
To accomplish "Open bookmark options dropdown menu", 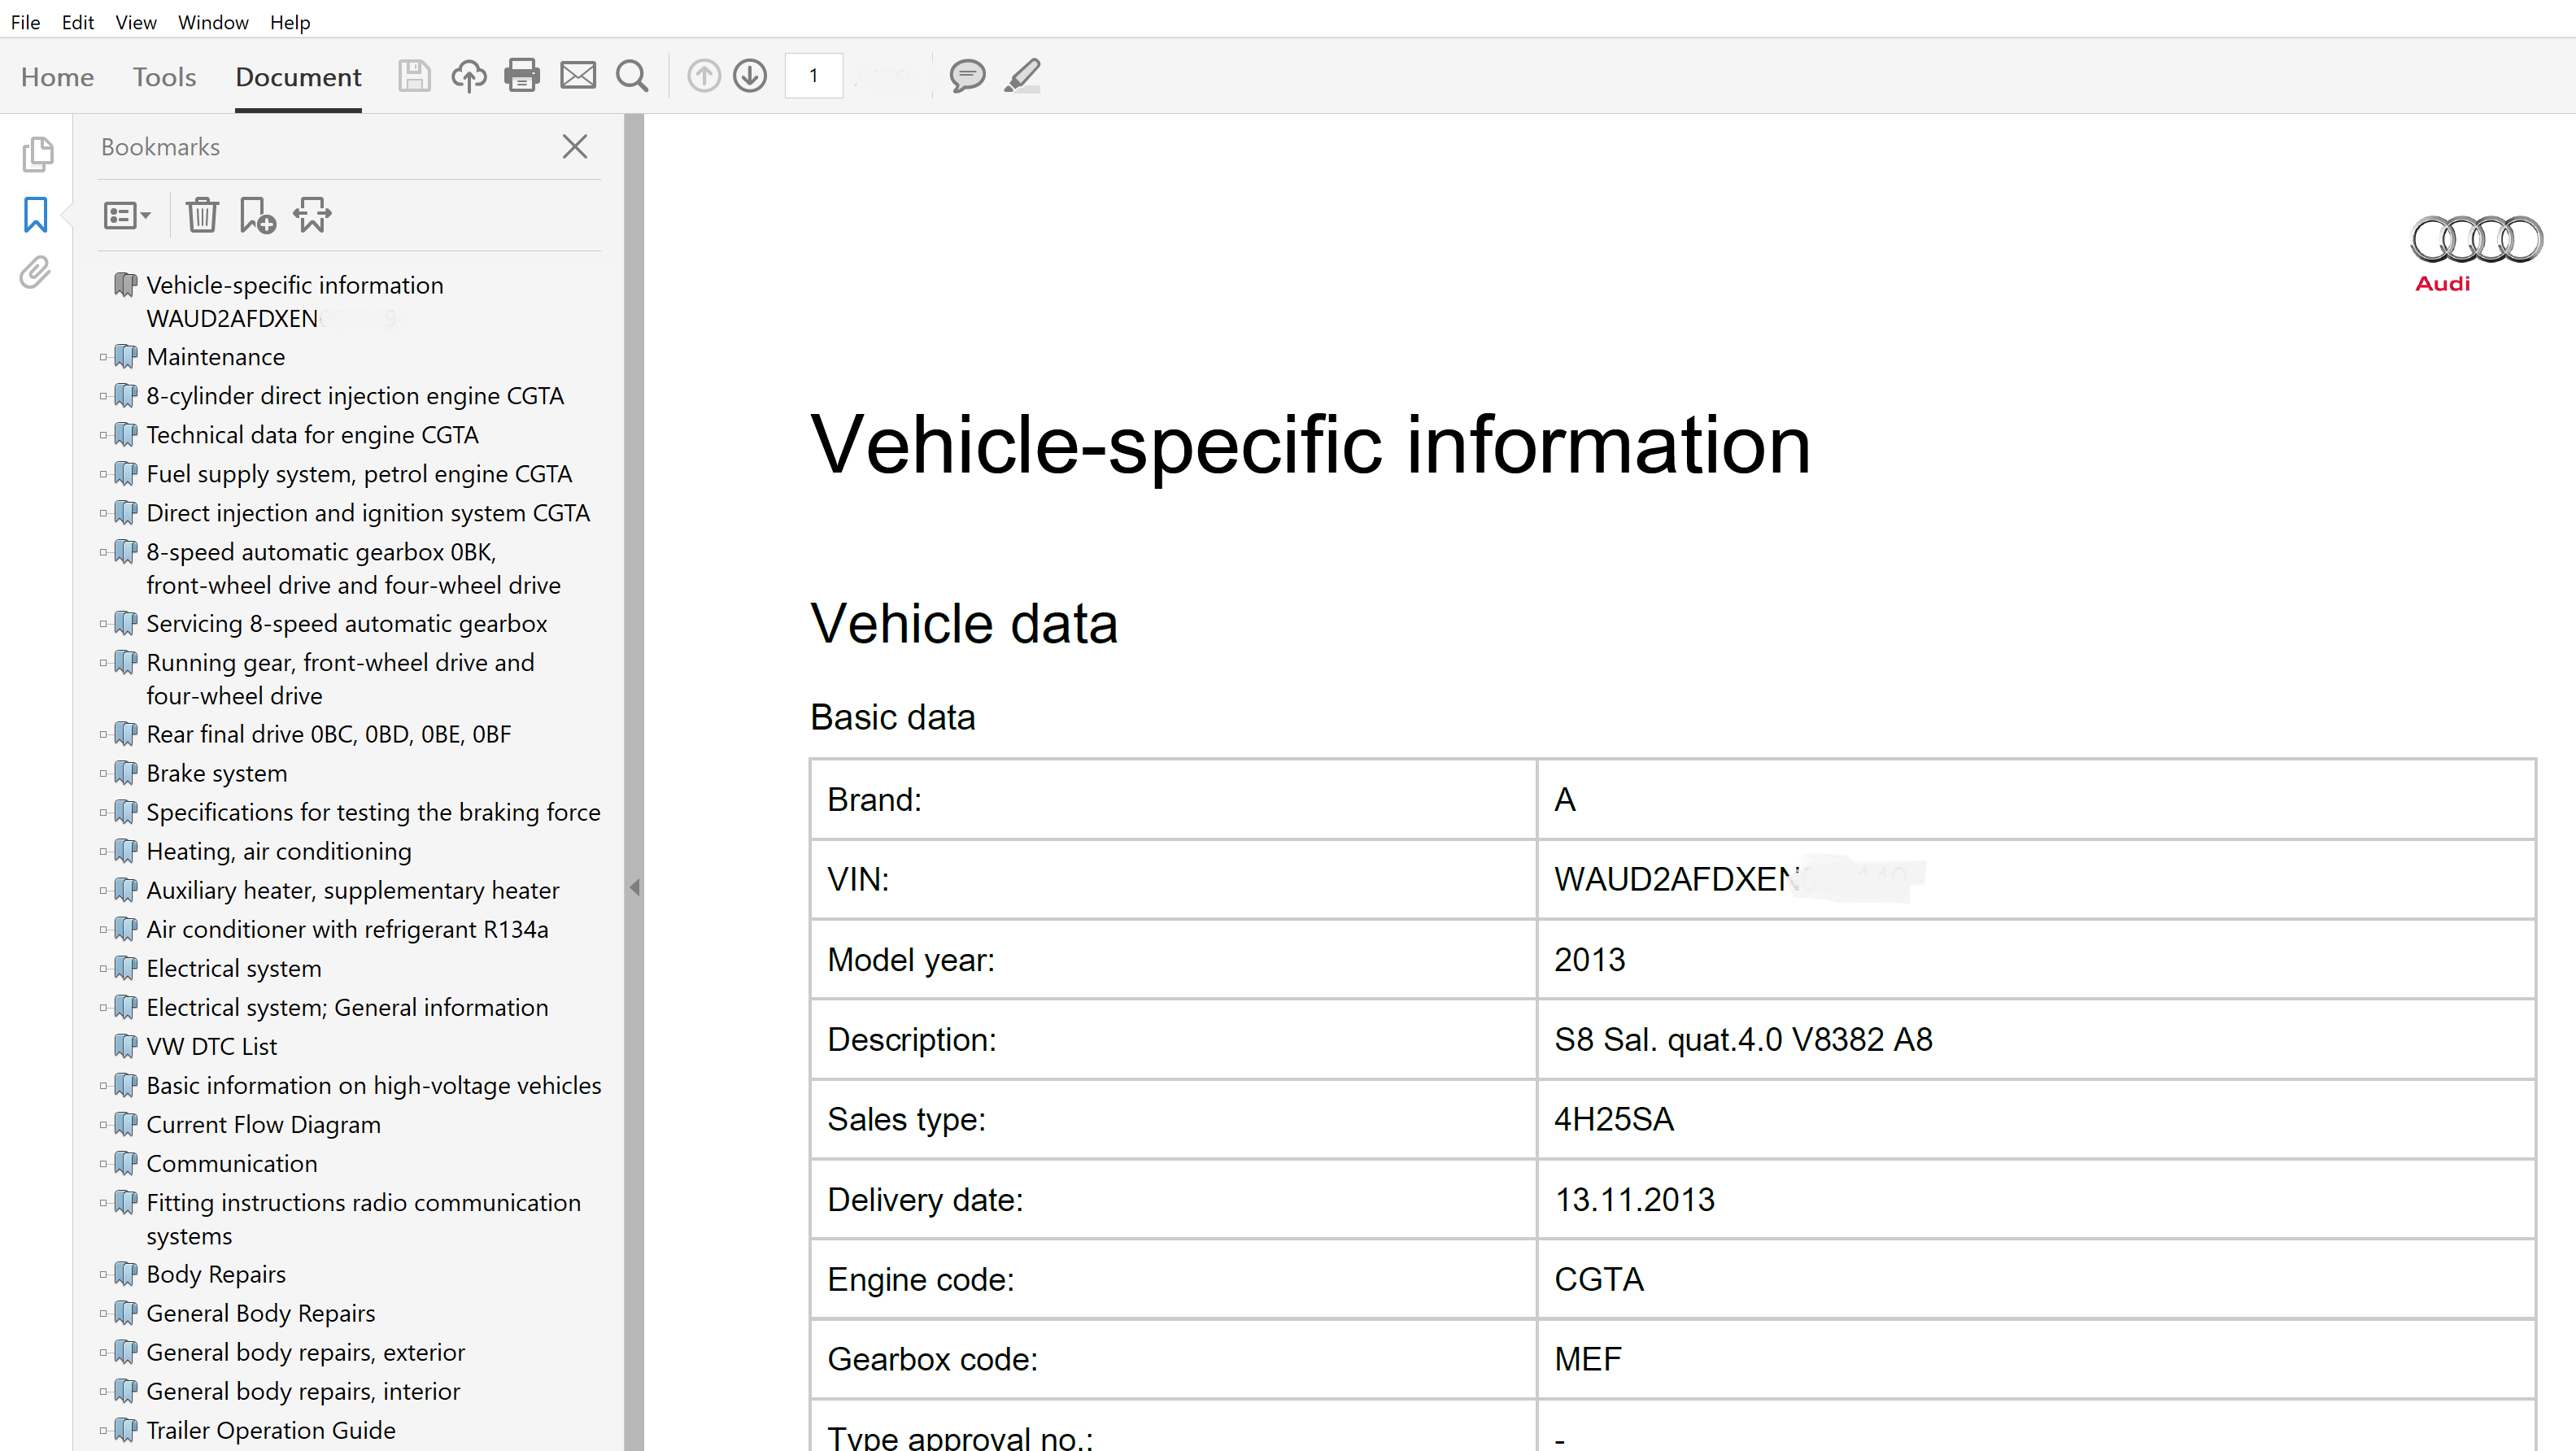I will click(x=127, y=215).
